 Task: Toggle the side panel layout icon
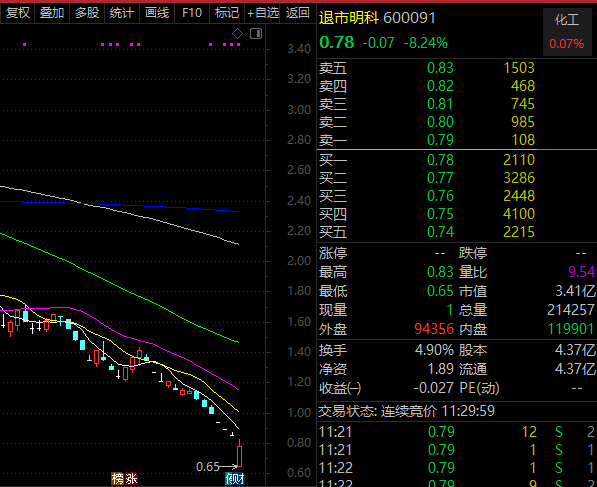pos(256,34)
